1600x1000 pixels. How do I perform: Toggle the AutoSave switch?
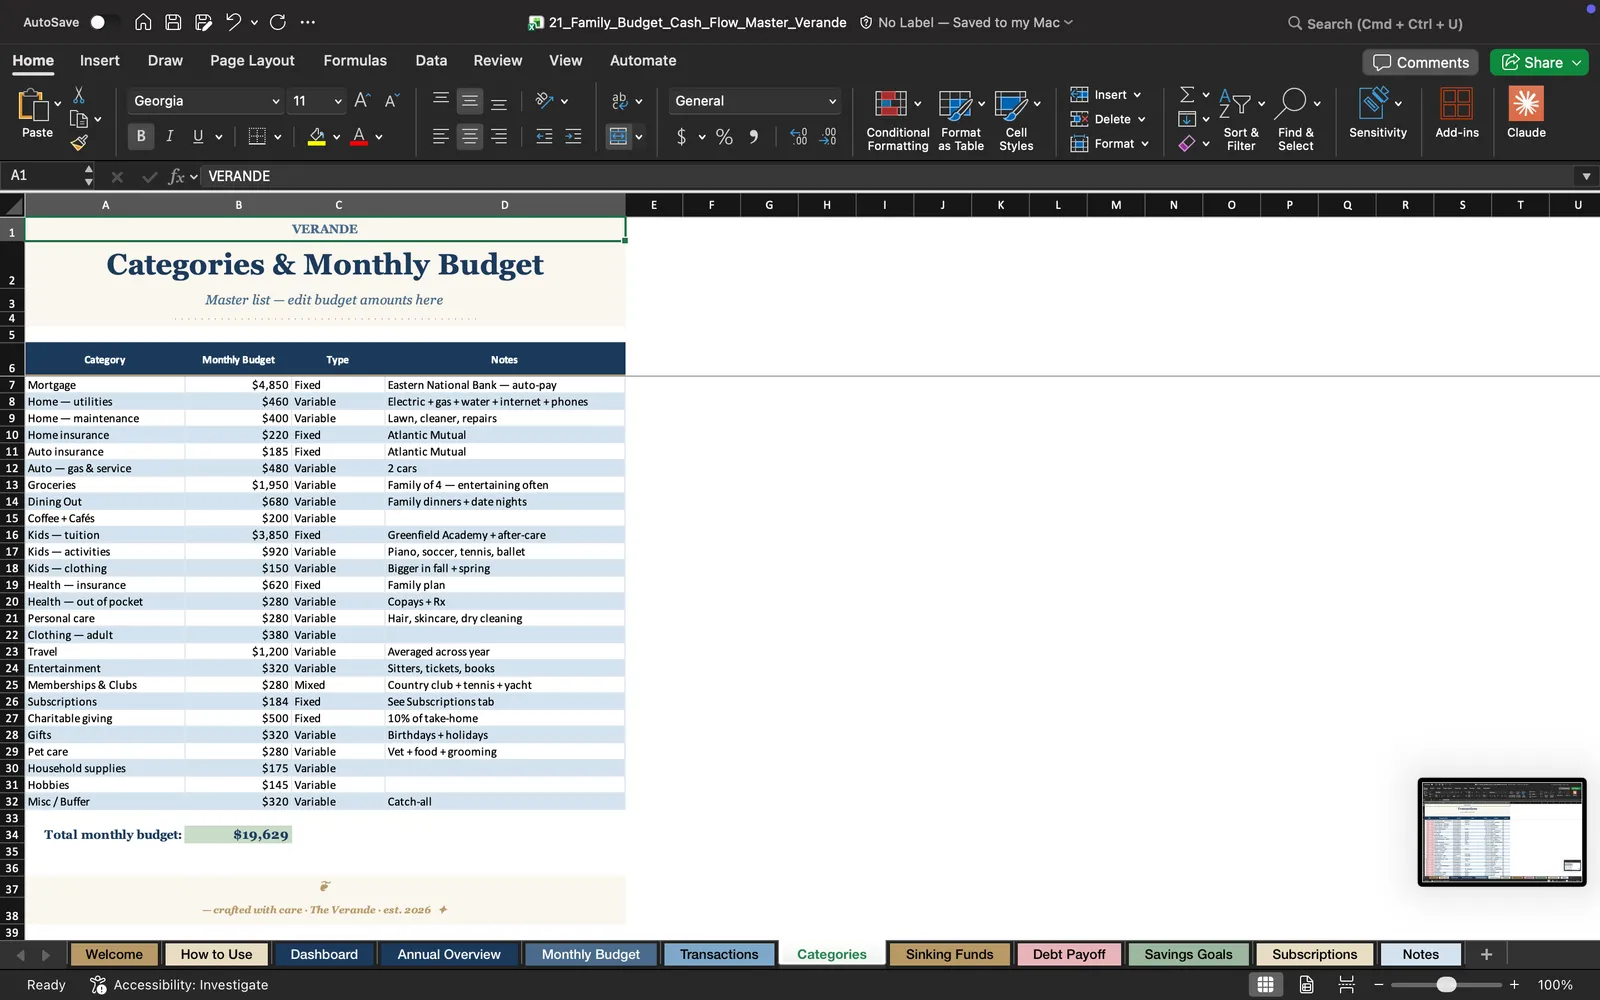[104, 22]
